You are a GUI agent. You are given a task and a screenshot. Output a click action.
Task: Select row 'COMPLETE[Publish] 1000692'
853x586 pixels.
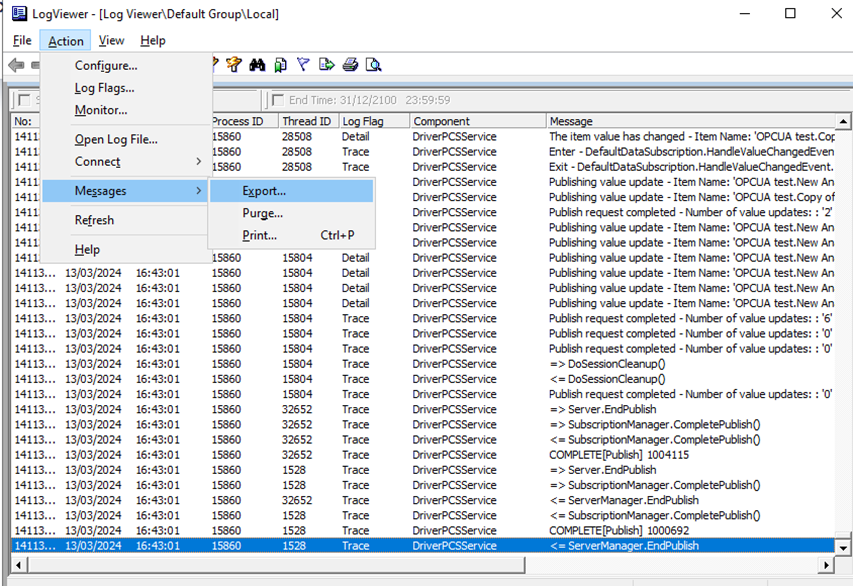pyautogui.click(x=423, y=531)
